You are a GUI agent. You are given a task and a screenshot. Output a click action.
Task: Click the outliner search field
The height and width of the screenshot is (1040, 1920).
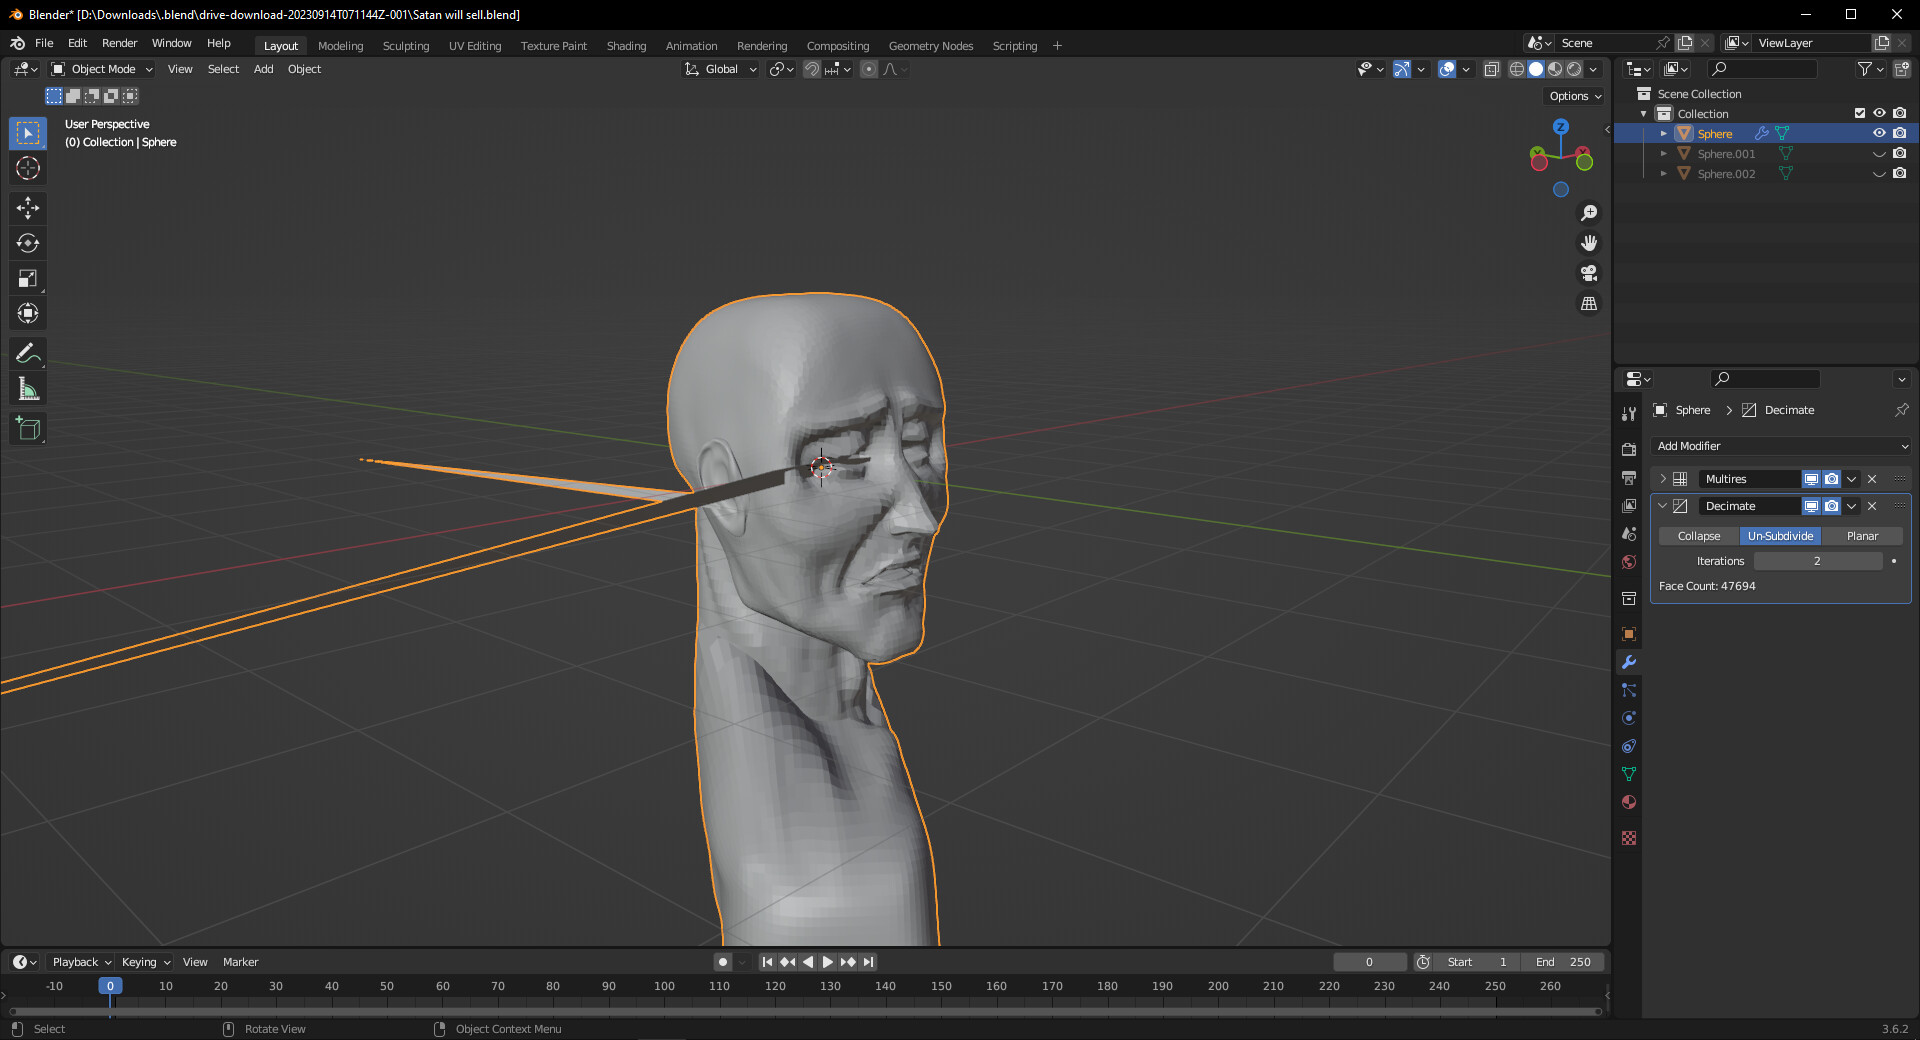pos(1763,69)
